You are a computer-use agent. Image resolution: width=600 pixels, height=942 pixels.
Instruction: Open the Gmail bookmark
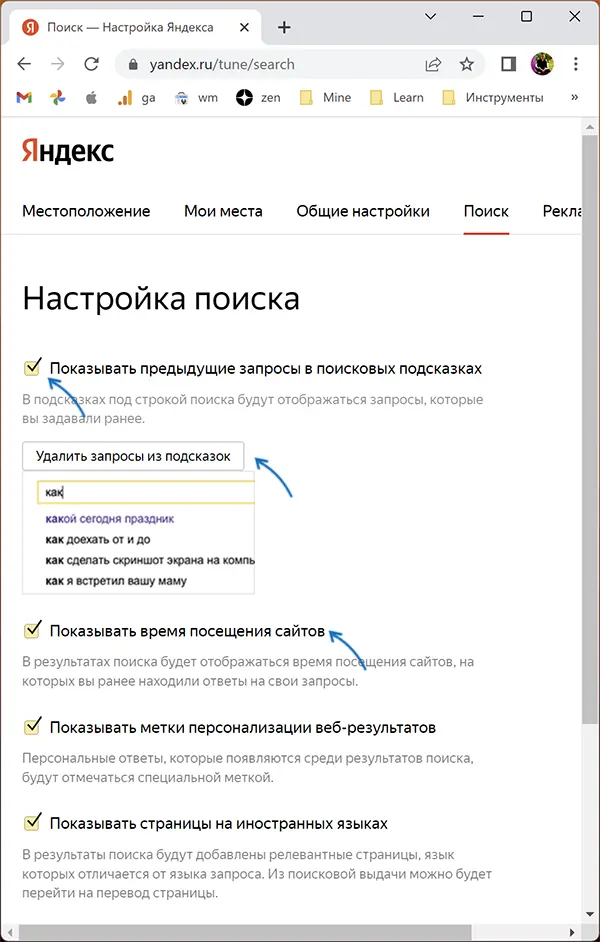click(x=24, y=98)
